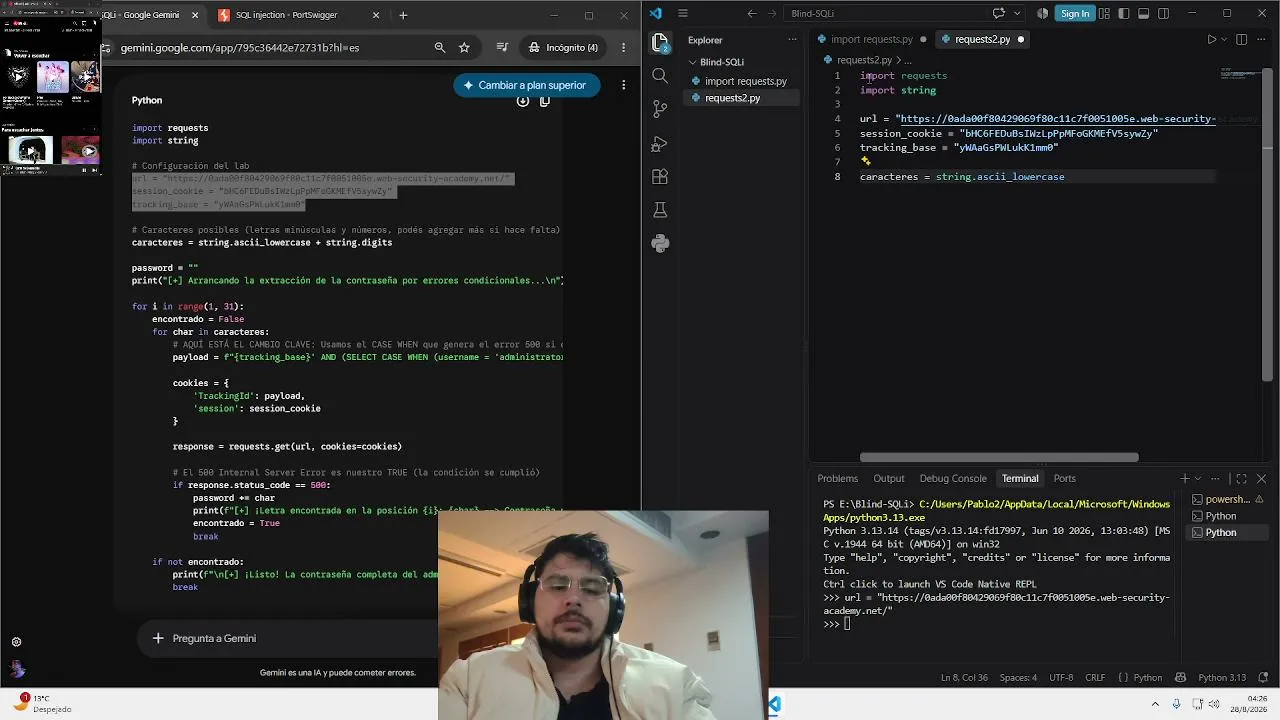Screen dimensions: 1280x720
Task: Click the editor horizontal scrollbar
Action: coord(999,458)
